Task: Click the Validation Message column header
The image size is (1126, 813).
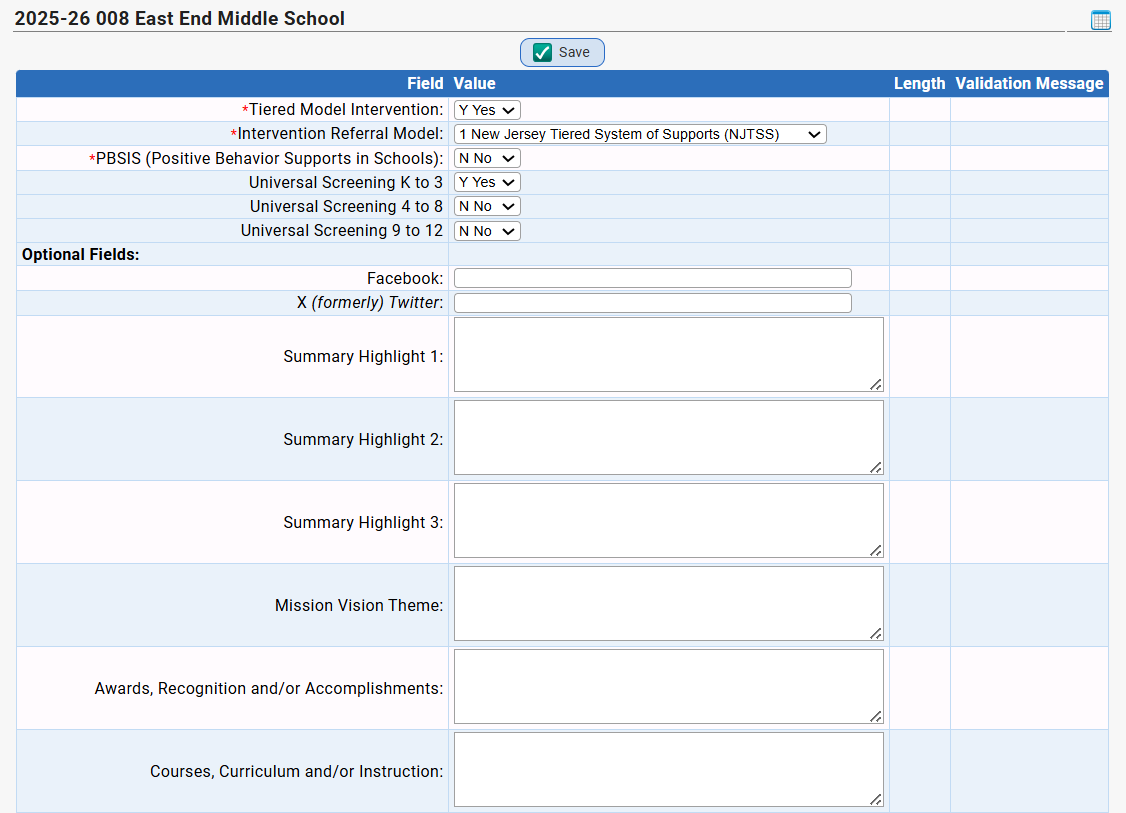Action: click(1029, 83)
